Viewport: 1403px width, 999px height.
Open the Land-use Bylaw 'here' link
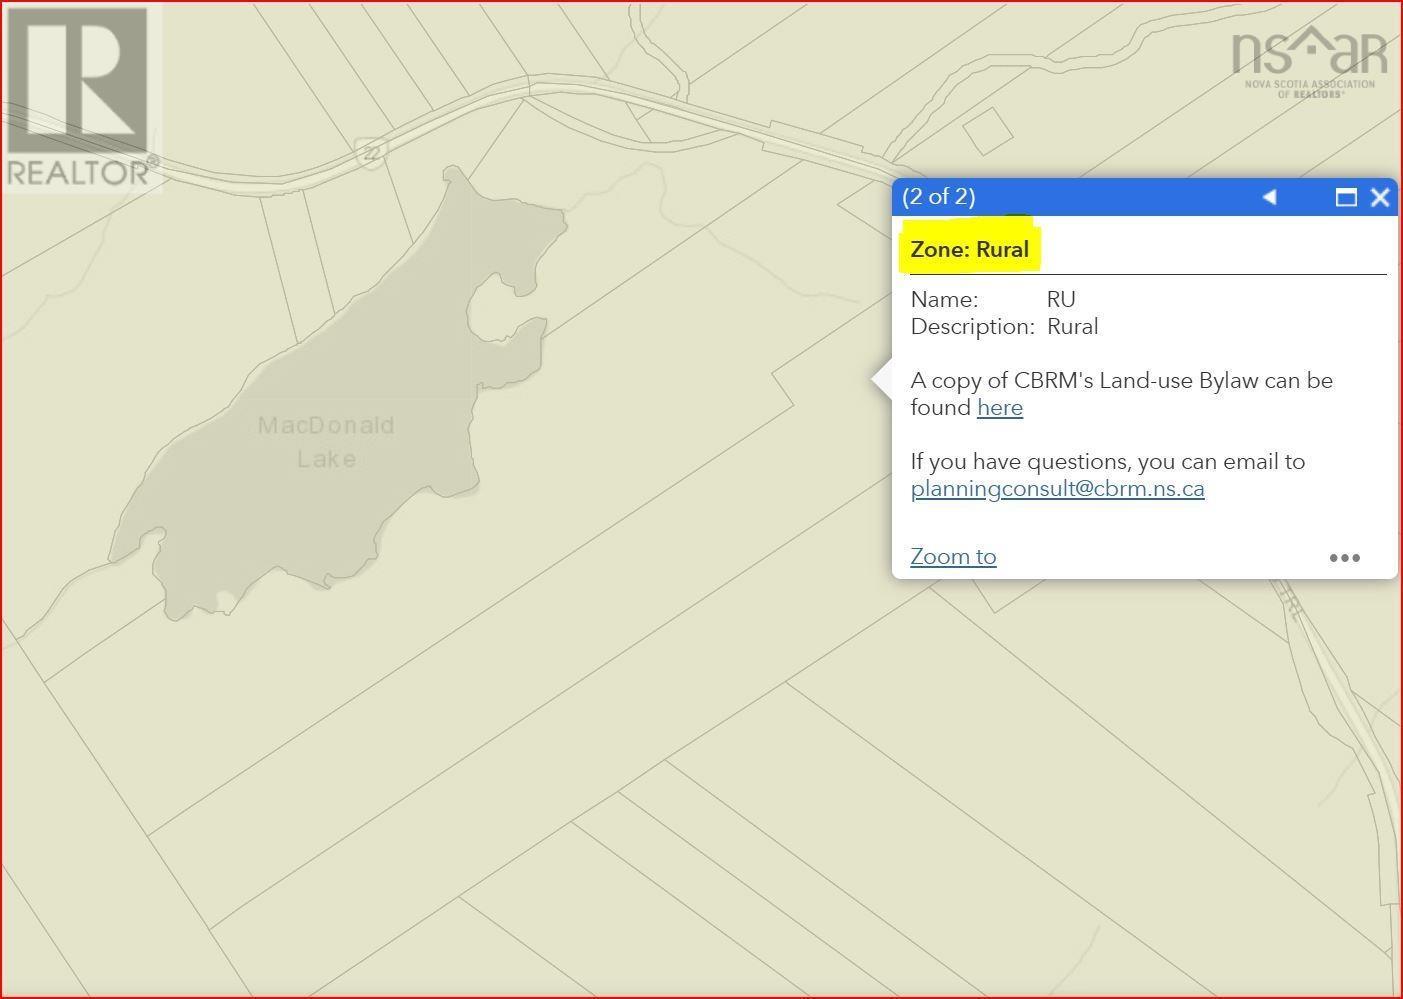click(x=999, y=408)
